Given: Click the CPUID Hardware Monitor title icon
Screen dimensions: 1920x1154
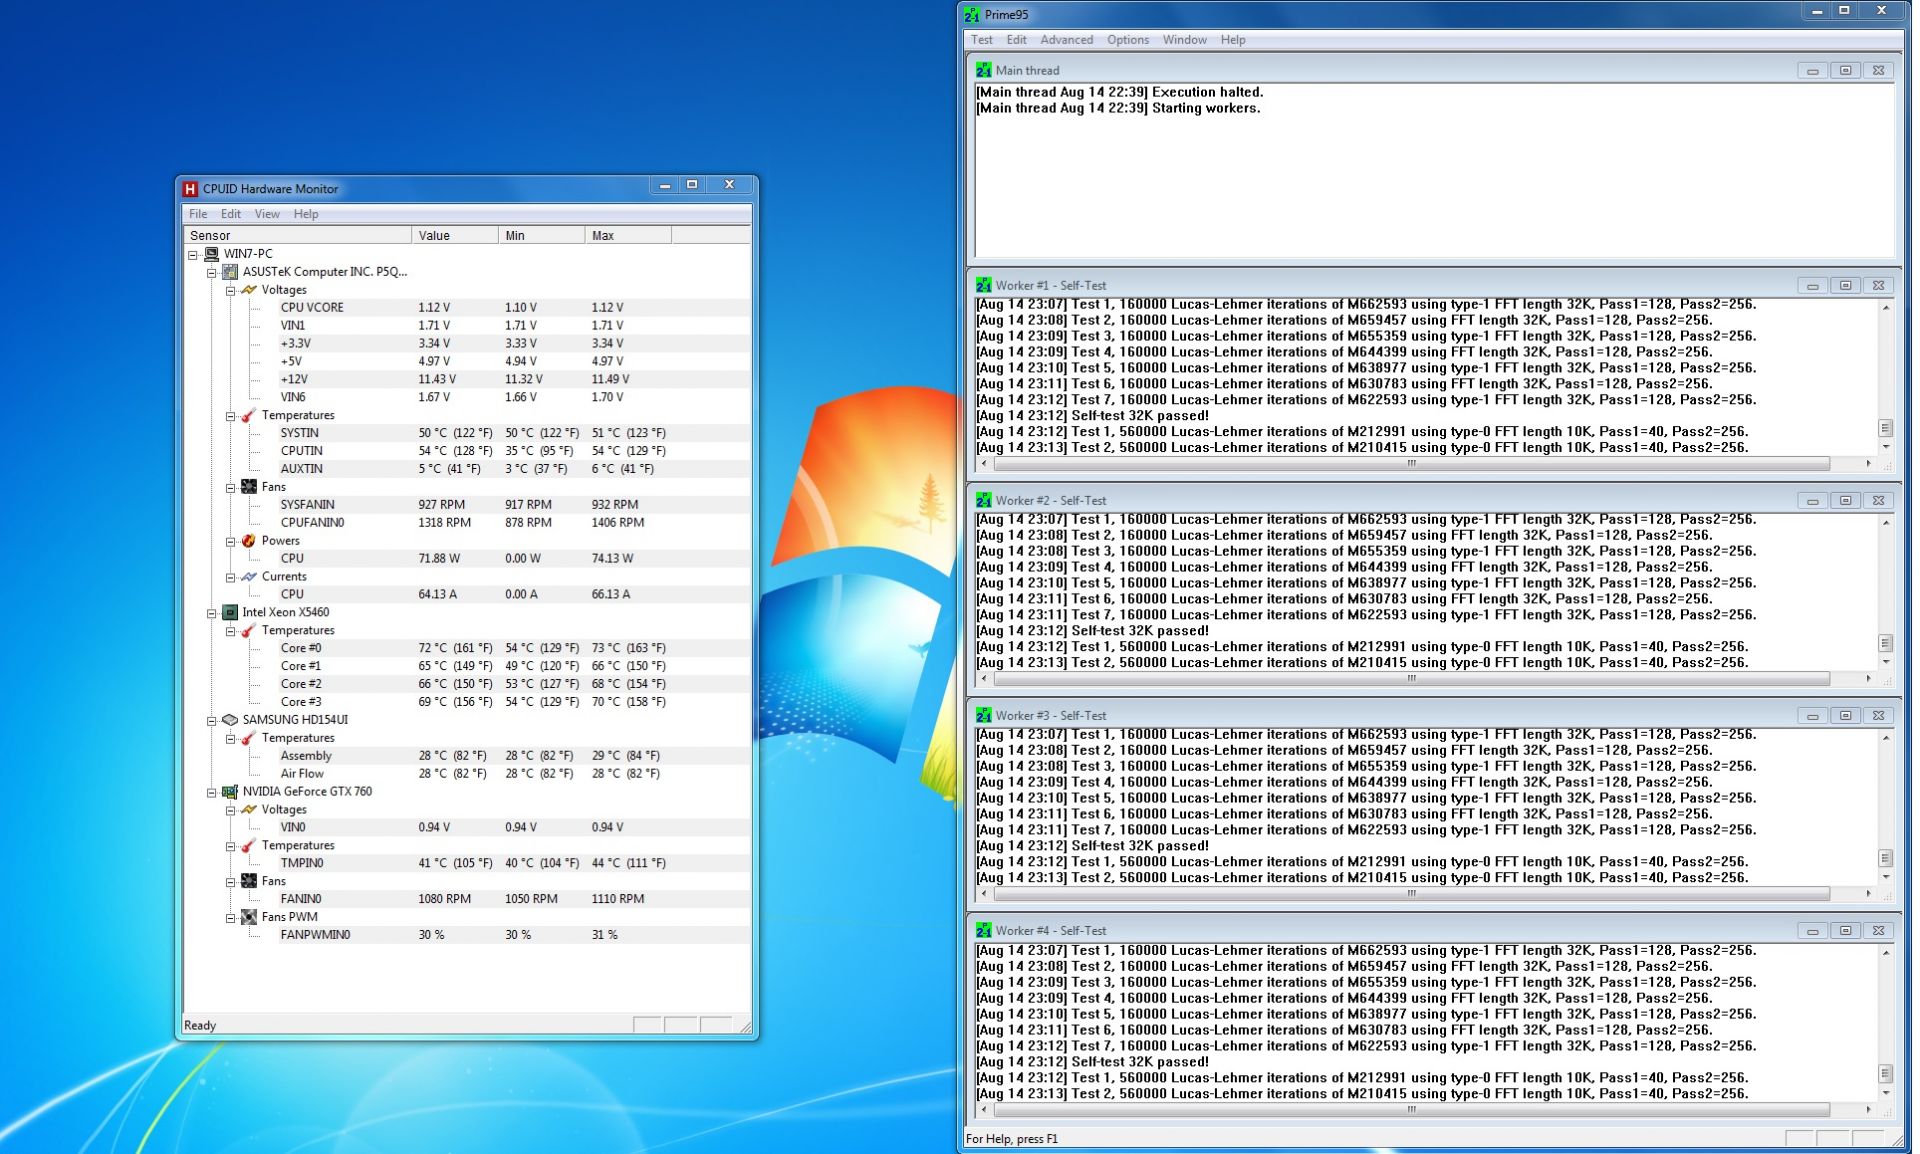Looking at the screenshot, I should click(x=190, y=188).
